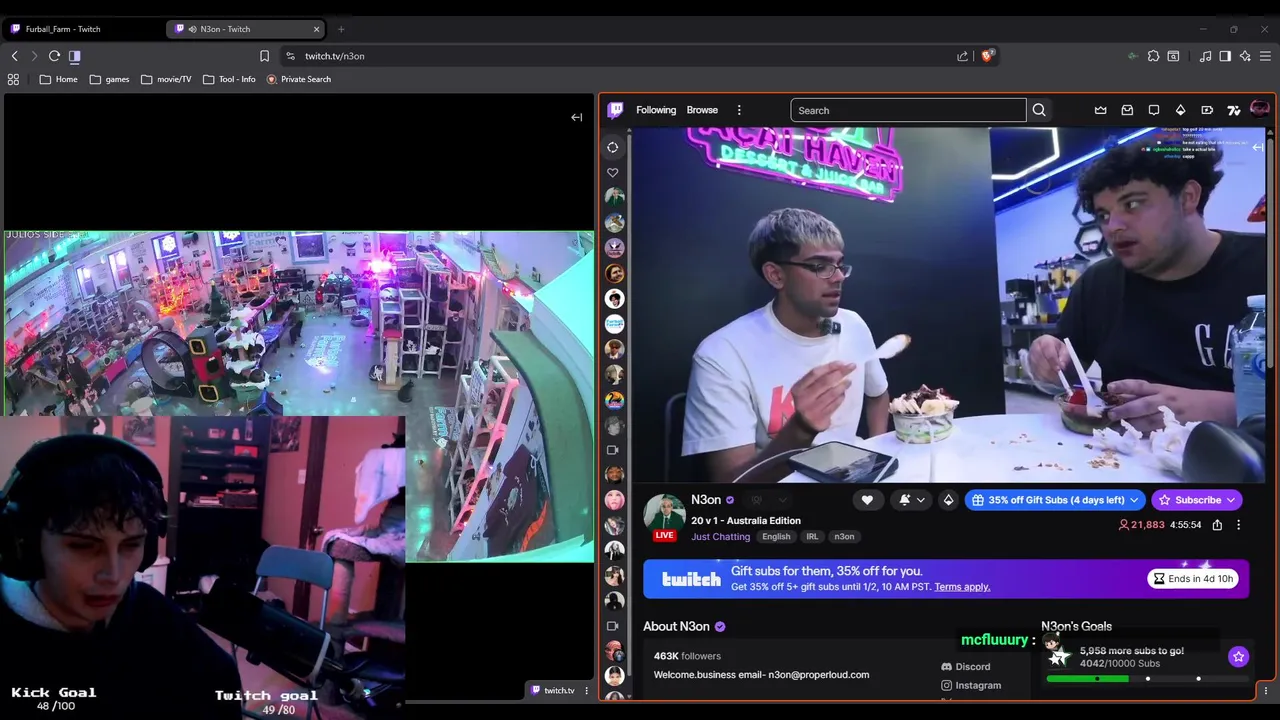Click the 7TV extension icon

click(x=1234, y=110)
